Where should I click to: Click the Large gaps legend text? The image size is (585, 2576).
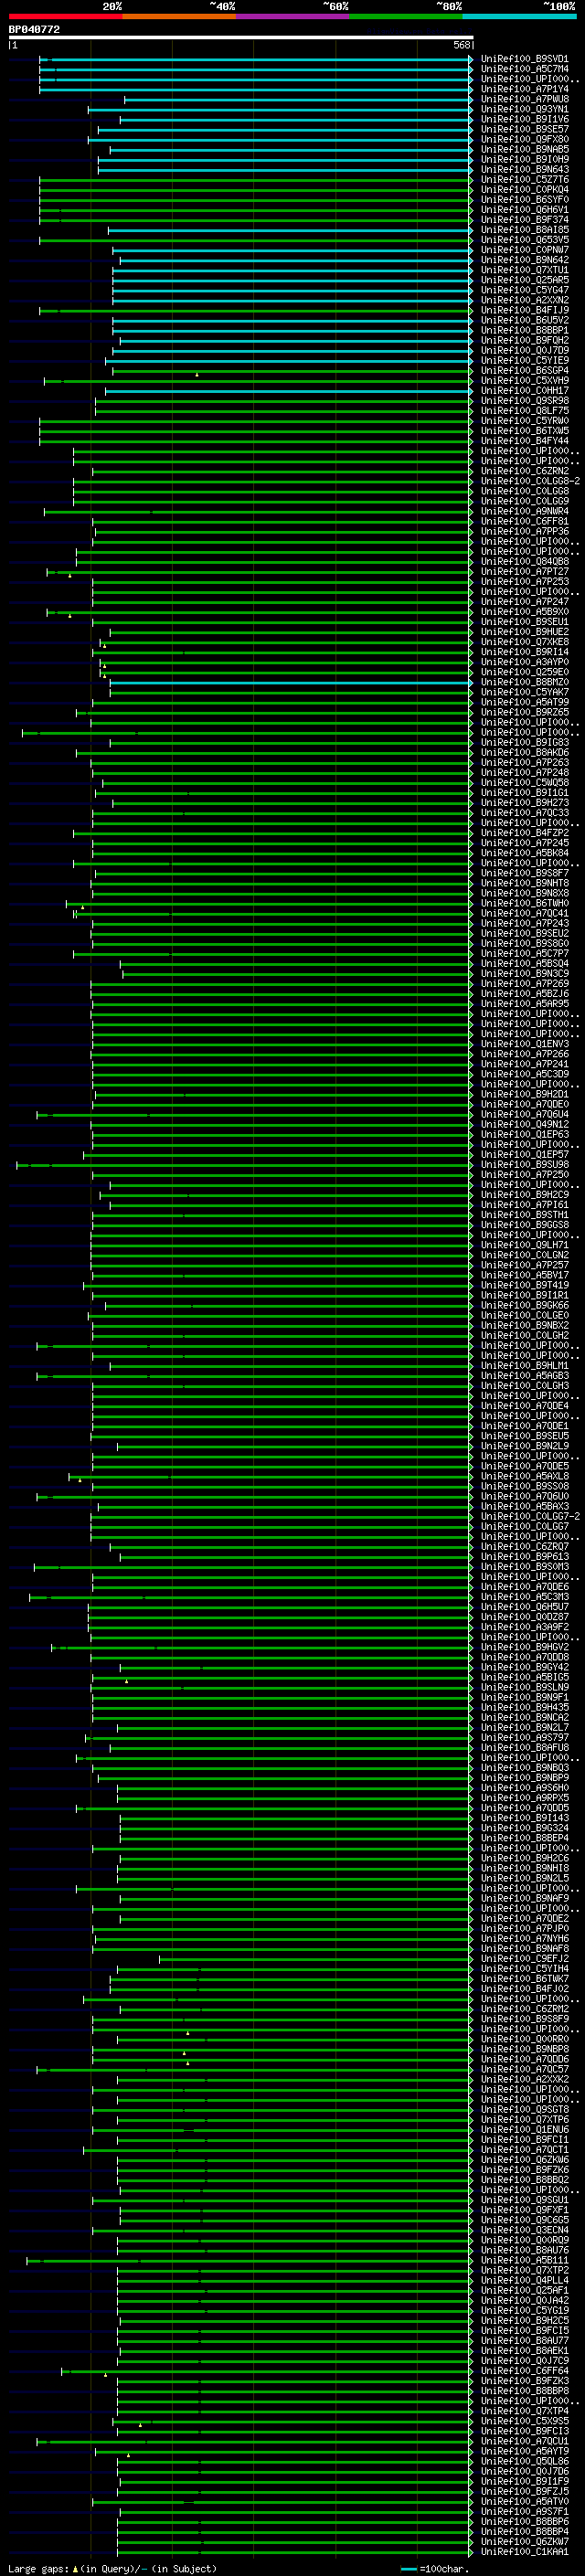pos(112,2568)
